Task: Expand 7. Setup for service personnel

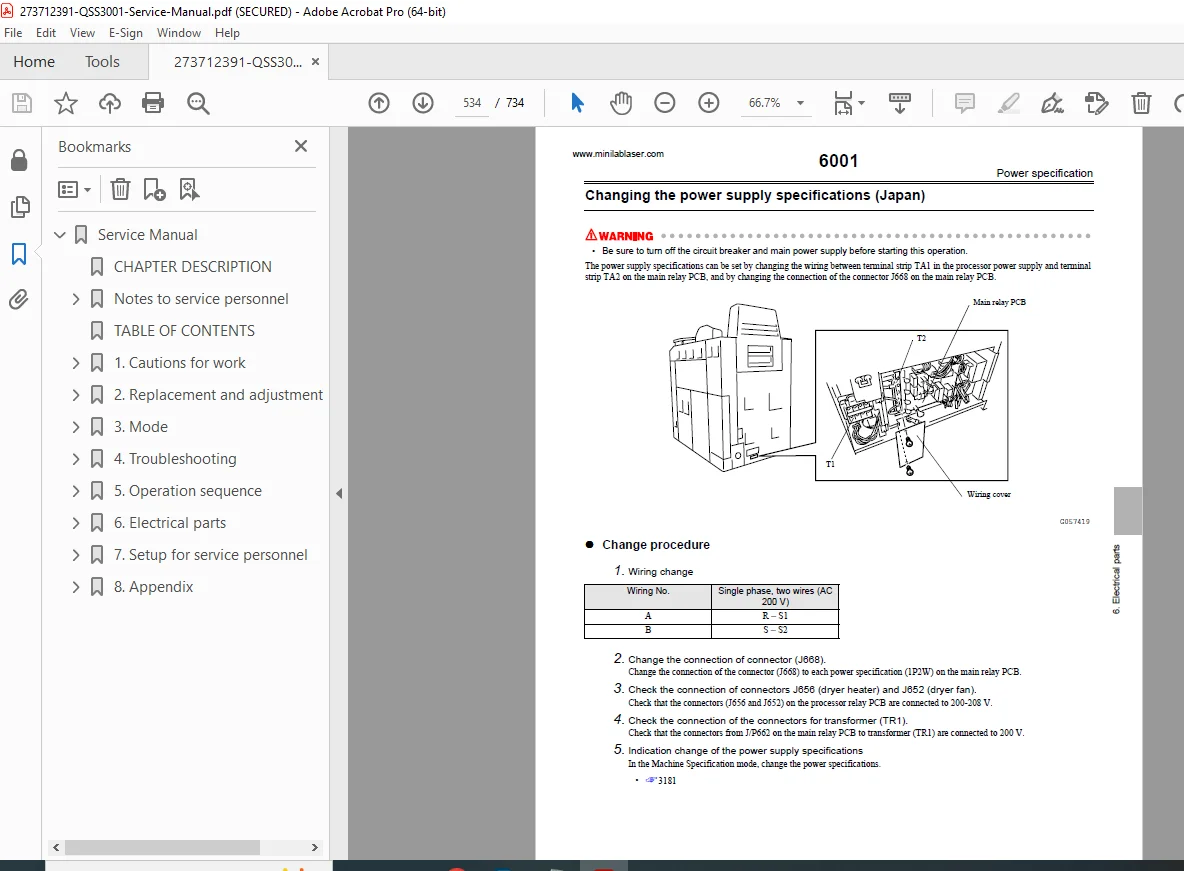Action: [76, 555]
